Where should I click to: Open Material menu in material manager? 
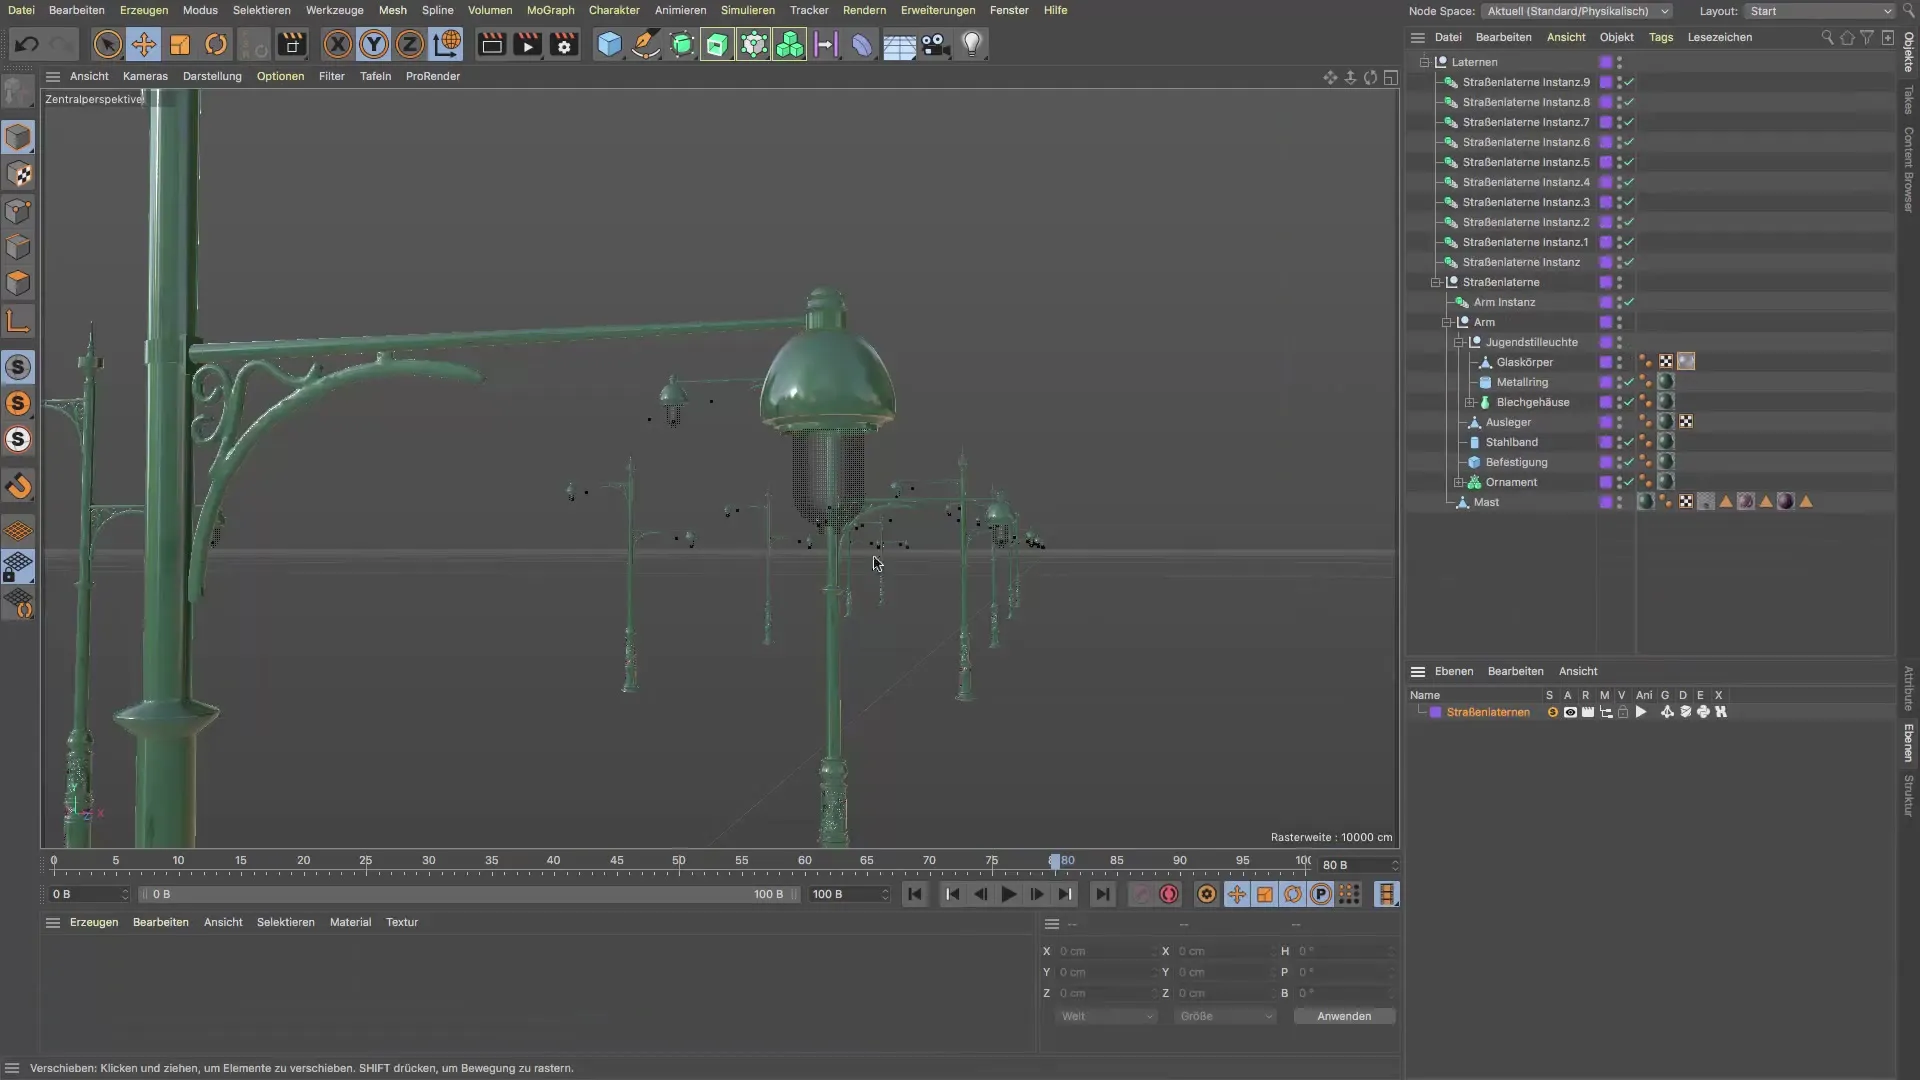[x=350, y=922]
